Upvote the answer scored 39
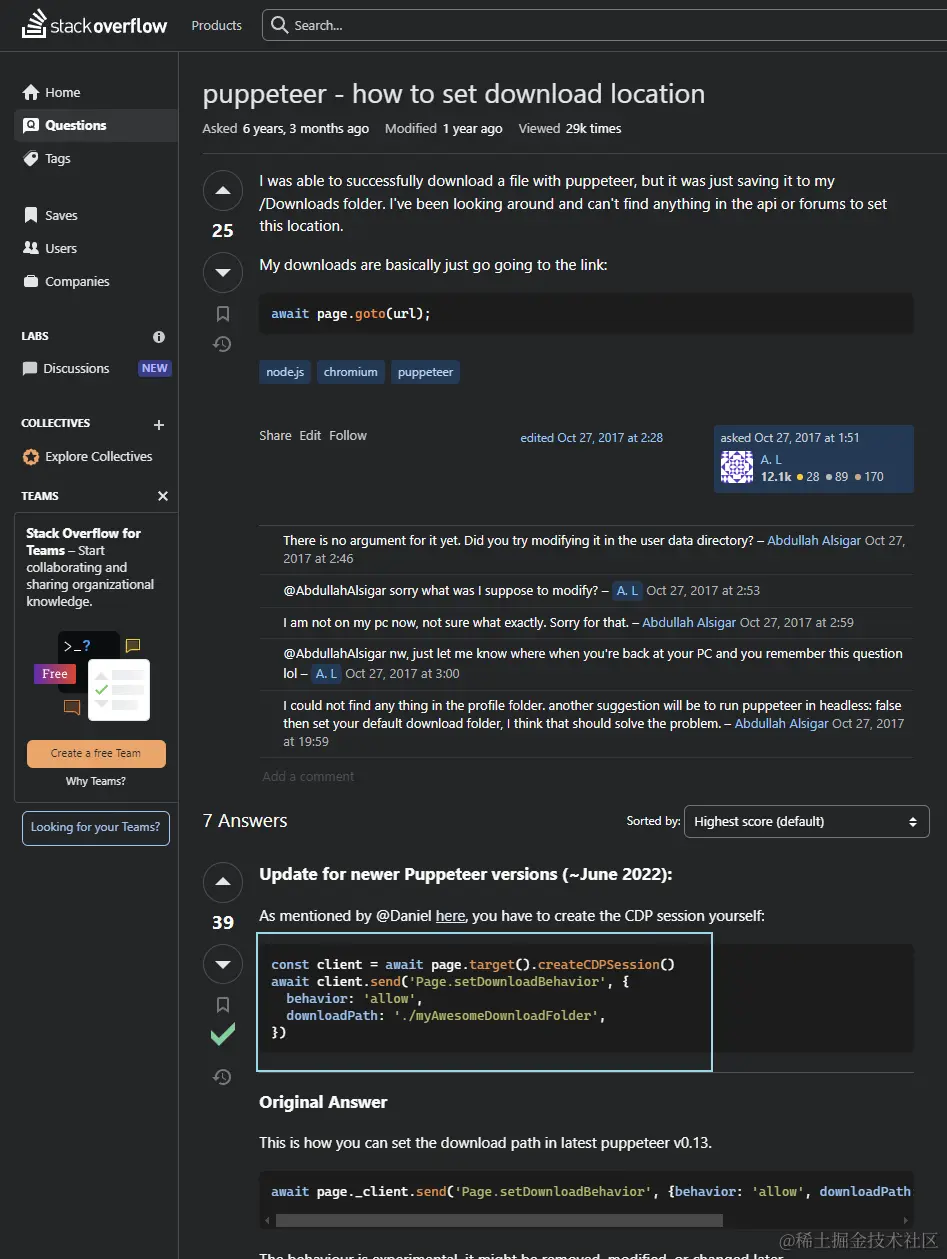This screenshot has height=1259, width=947. (x=222, y=882)
